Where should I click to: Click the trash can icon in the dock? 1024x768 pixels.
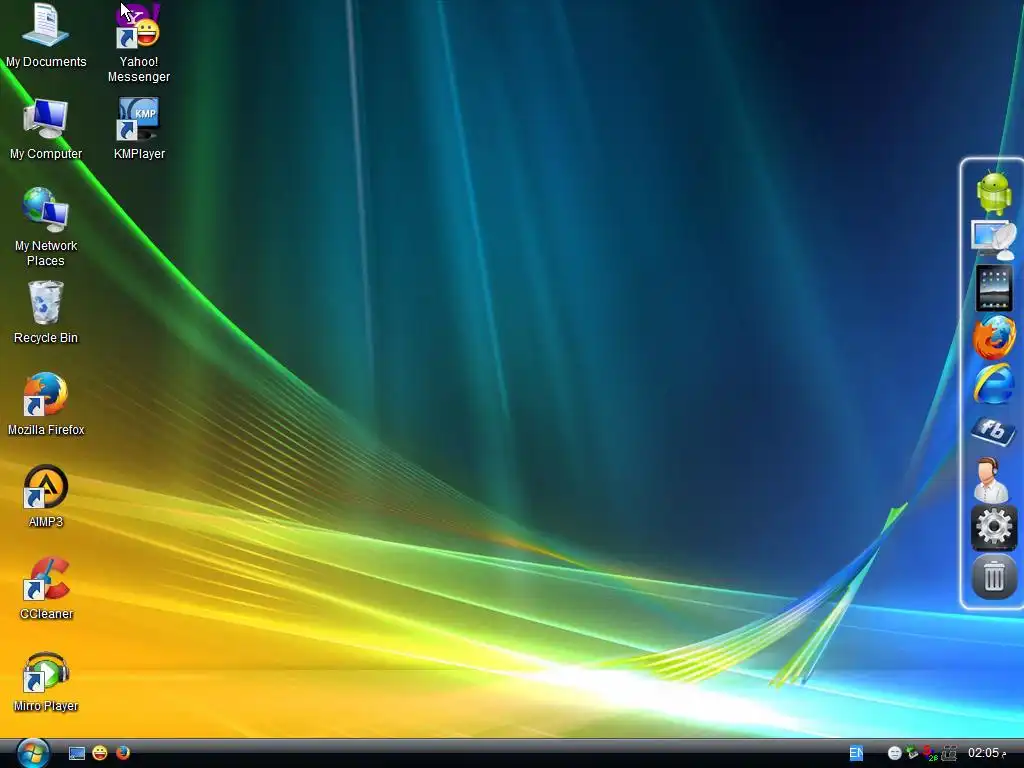pos(994,577)
